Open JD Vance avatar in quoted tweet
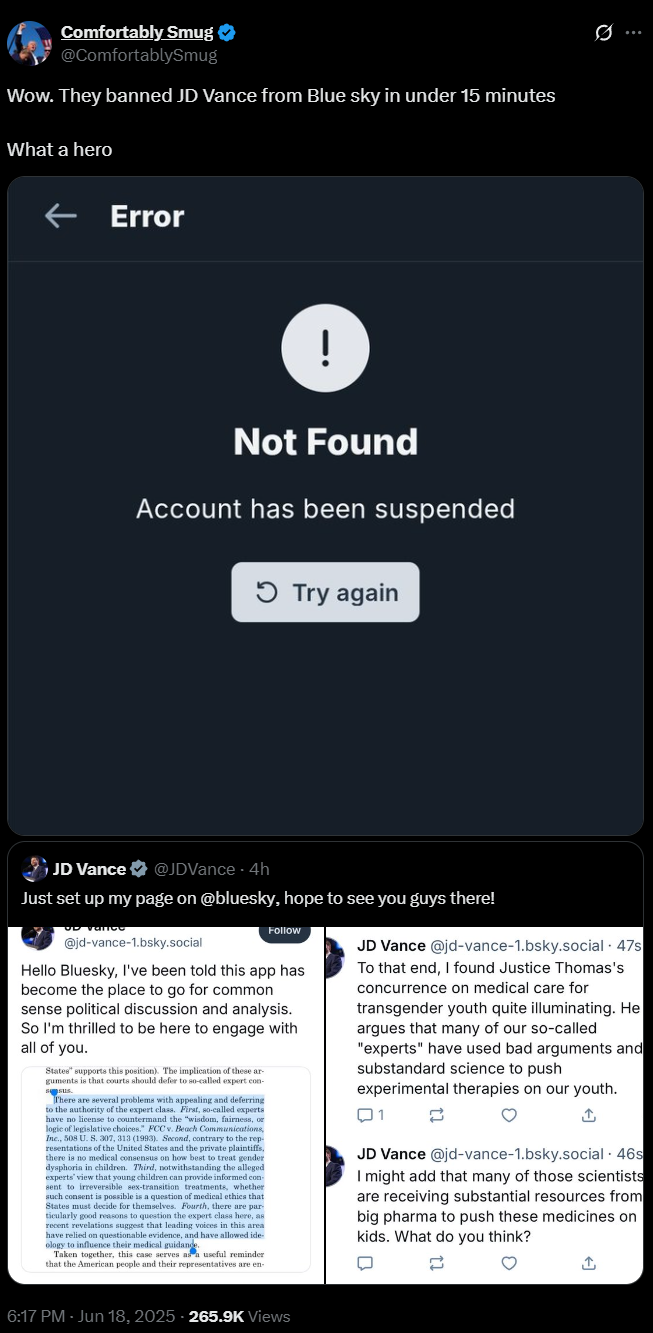This screenshot has height=1333, width=653. (x=35, y=868)
